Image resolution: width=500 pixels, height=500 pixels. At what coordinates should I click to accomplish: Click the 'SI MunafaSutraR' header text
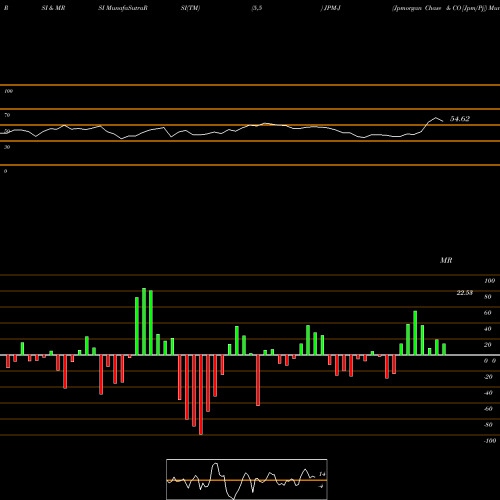[x=123, y=8]
